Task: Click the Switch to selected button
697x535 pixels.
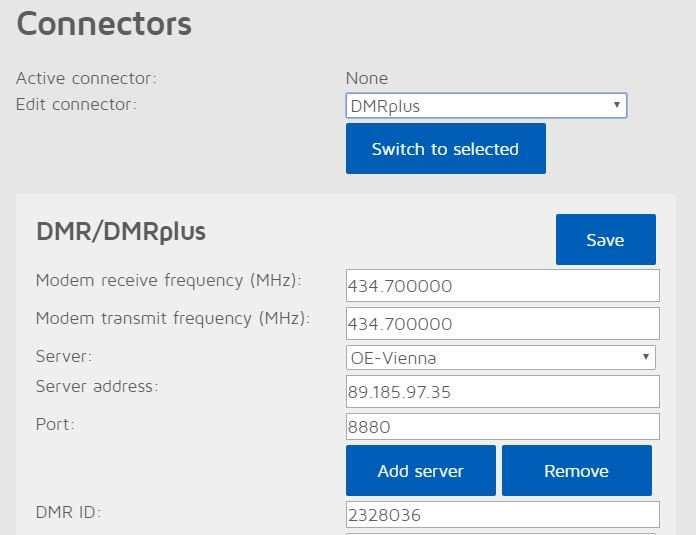Action: tap(446, 149)
